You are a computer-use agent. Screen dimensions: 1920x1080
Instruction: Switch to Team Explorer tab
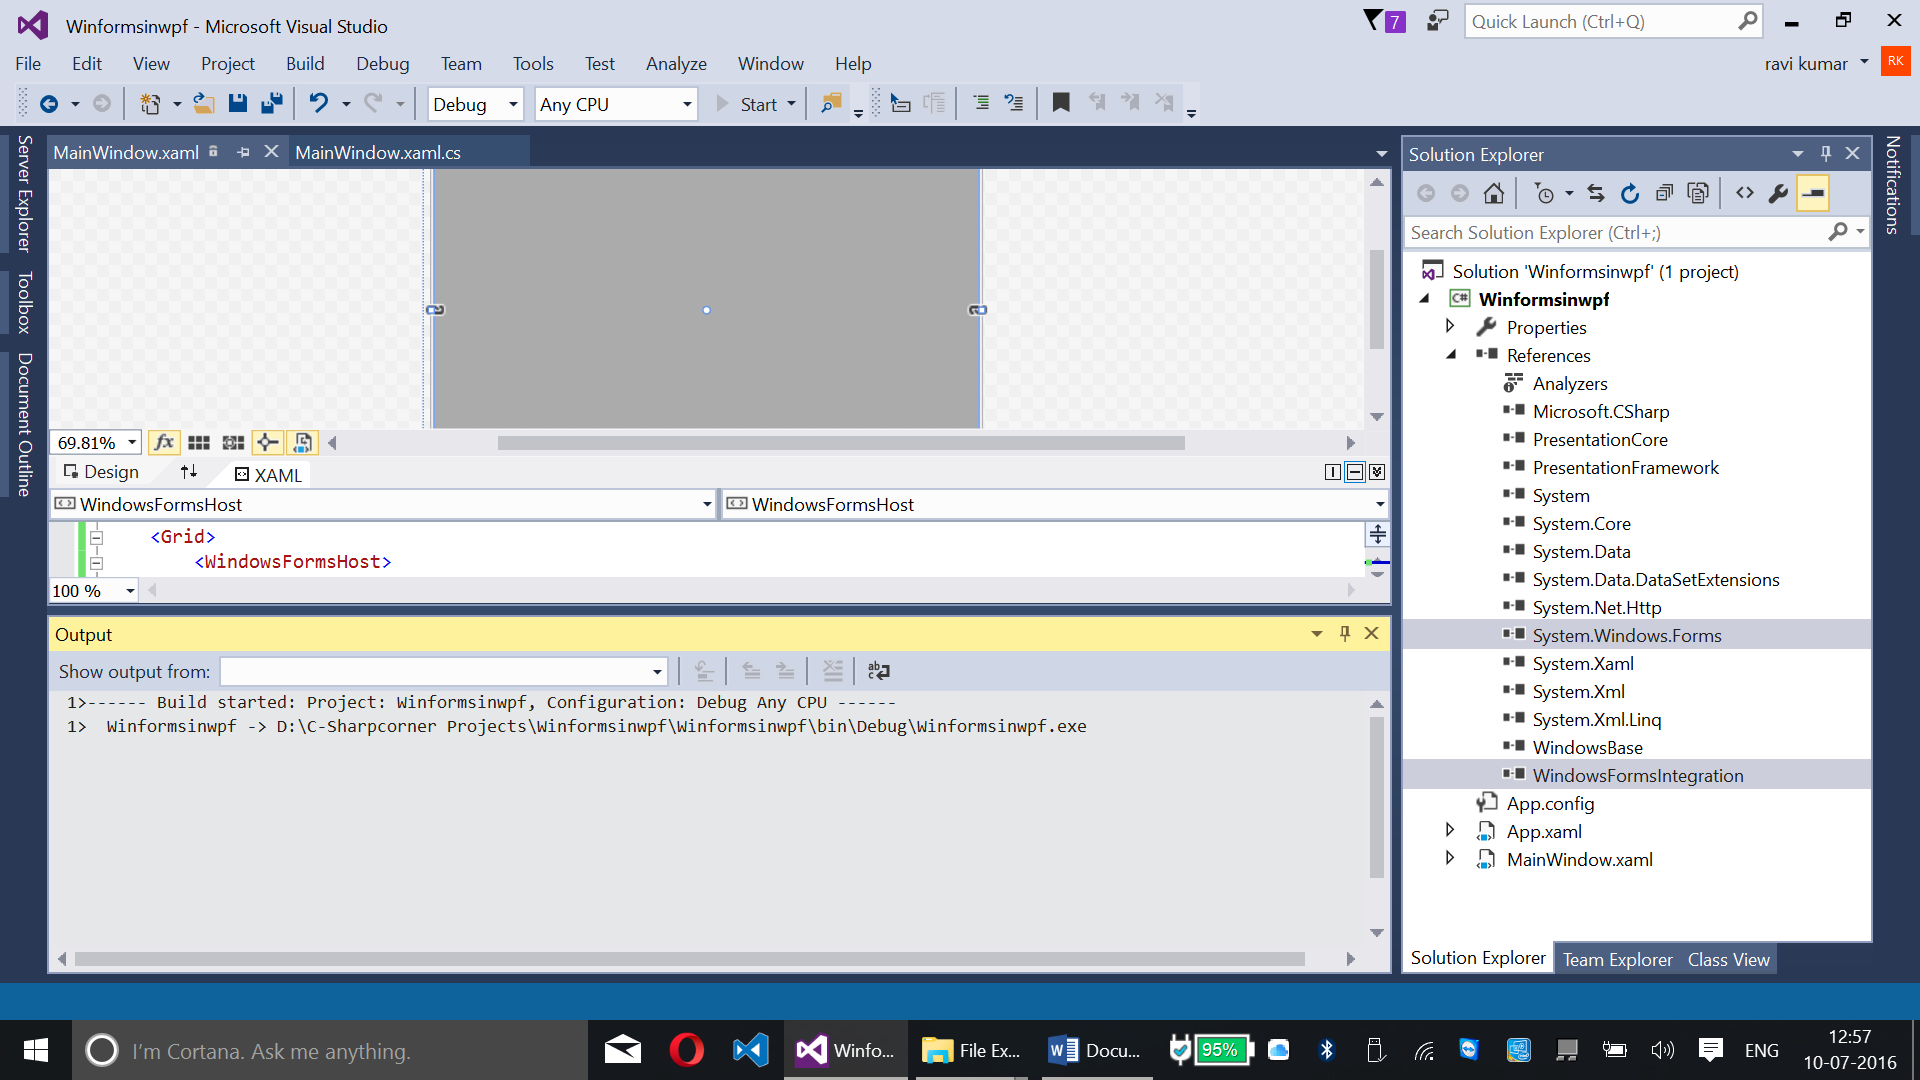pyautogui.click(x=1617, y=960)
